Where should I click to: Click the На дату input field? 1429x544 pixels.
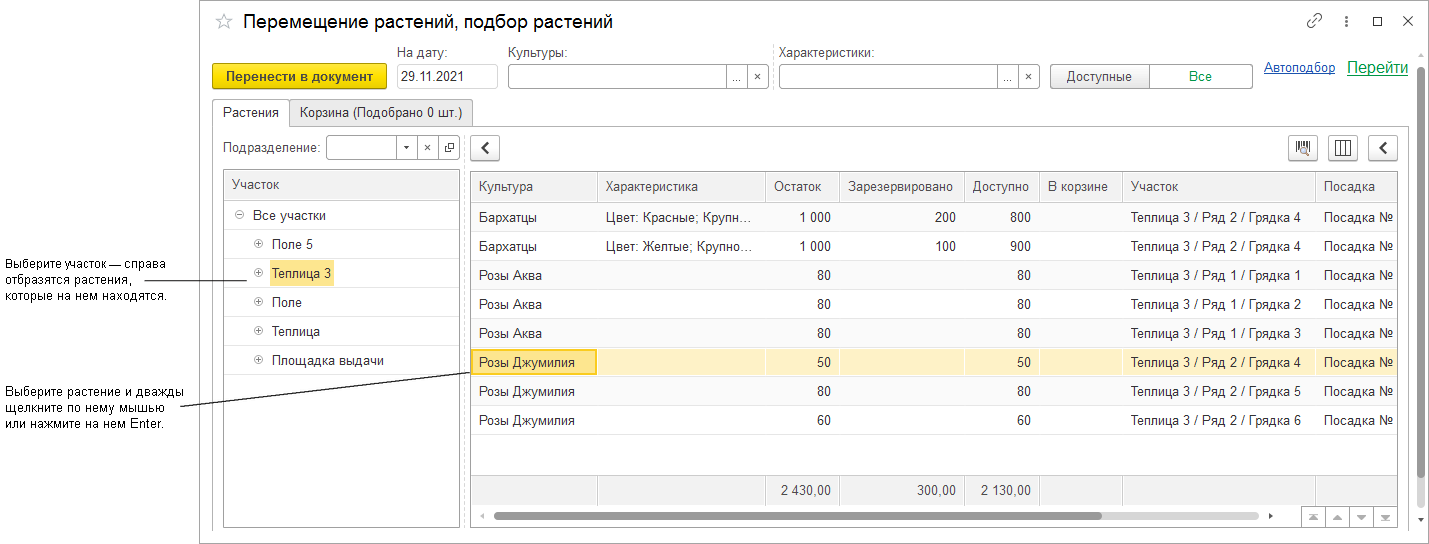tap(446, 77)
